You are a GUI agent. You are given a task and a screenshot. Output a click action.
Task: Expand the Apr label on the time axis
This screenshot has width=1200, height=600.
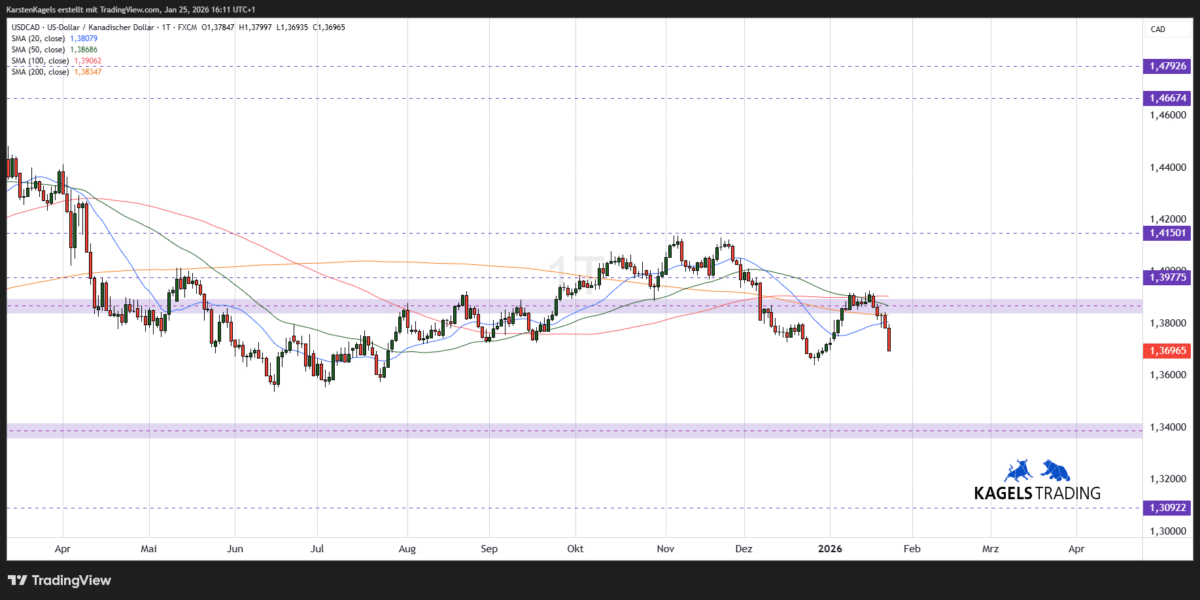click(x=63, y=548)
